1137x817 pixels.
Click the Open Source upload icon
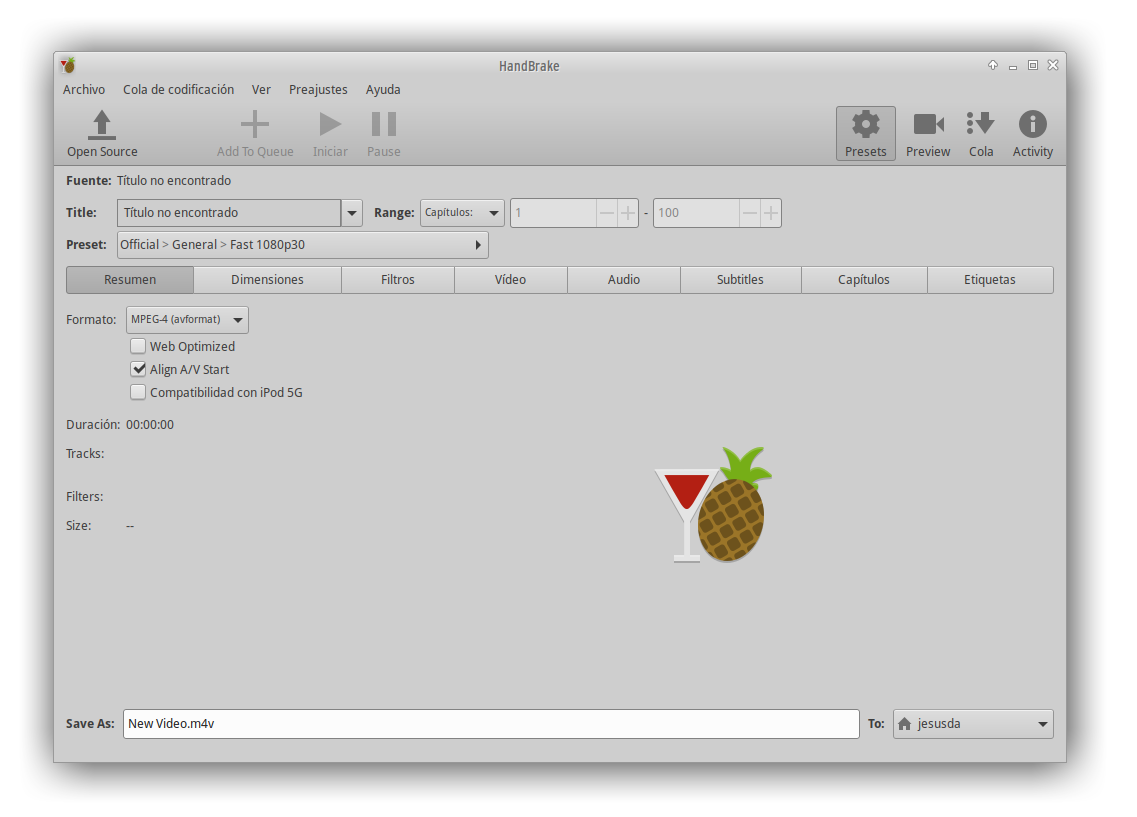click(x=102, y=125)
